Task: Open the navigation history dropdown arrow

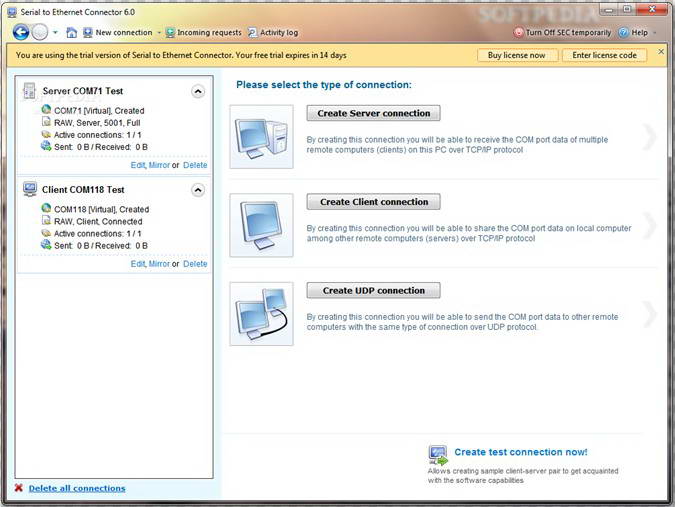Action: [55, 32]
